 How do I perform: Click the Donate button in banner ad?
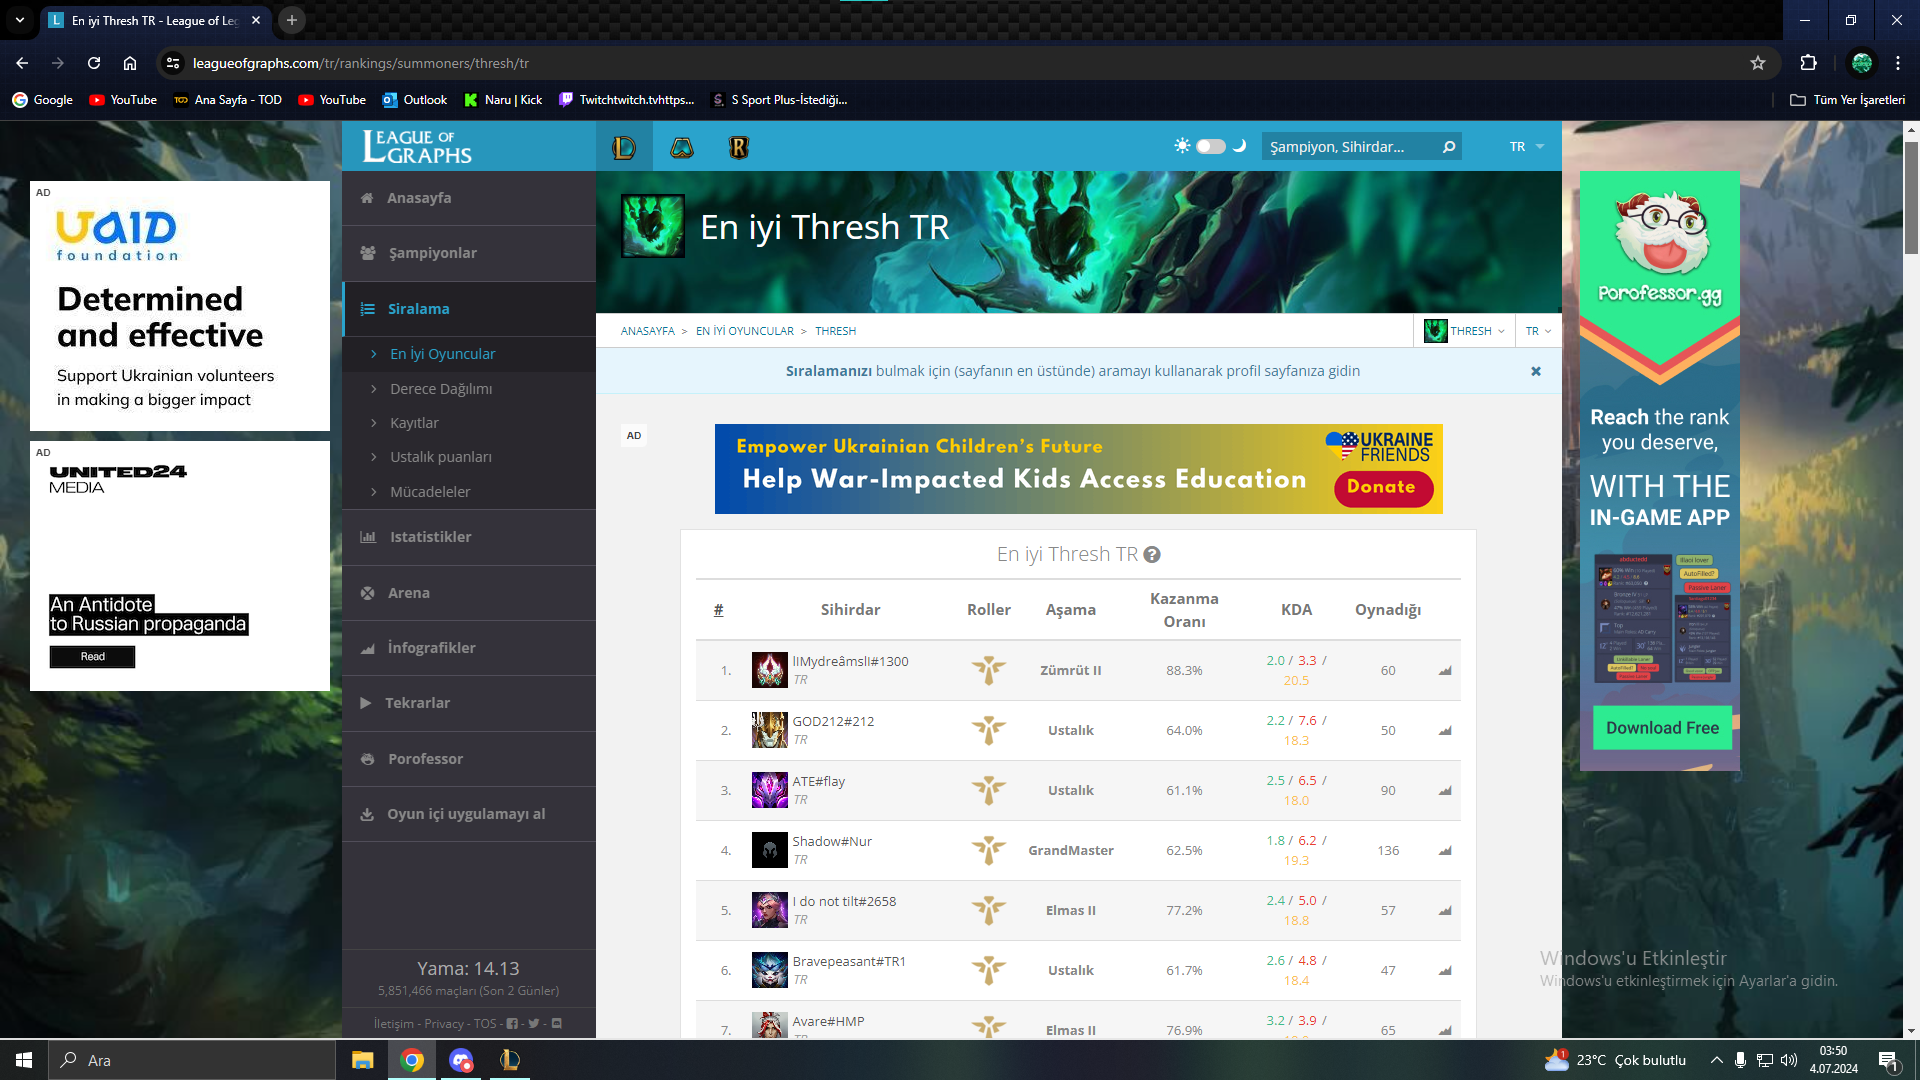[1383, 487]
